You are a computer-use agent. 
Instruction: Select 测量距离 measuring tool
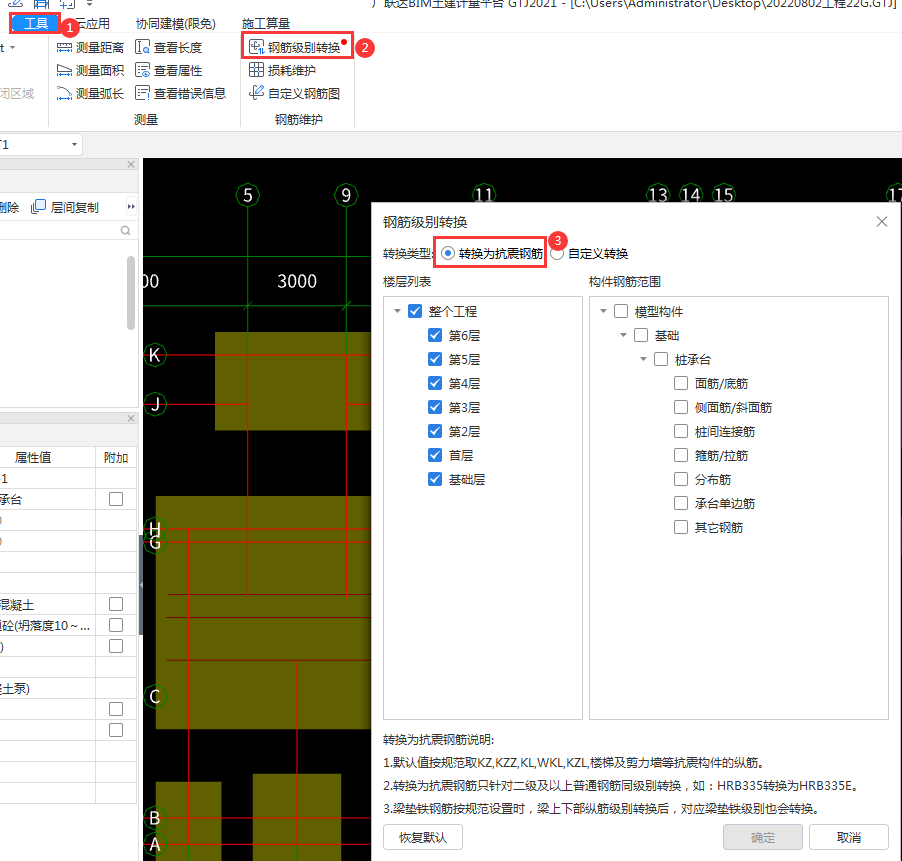point(90,48)
